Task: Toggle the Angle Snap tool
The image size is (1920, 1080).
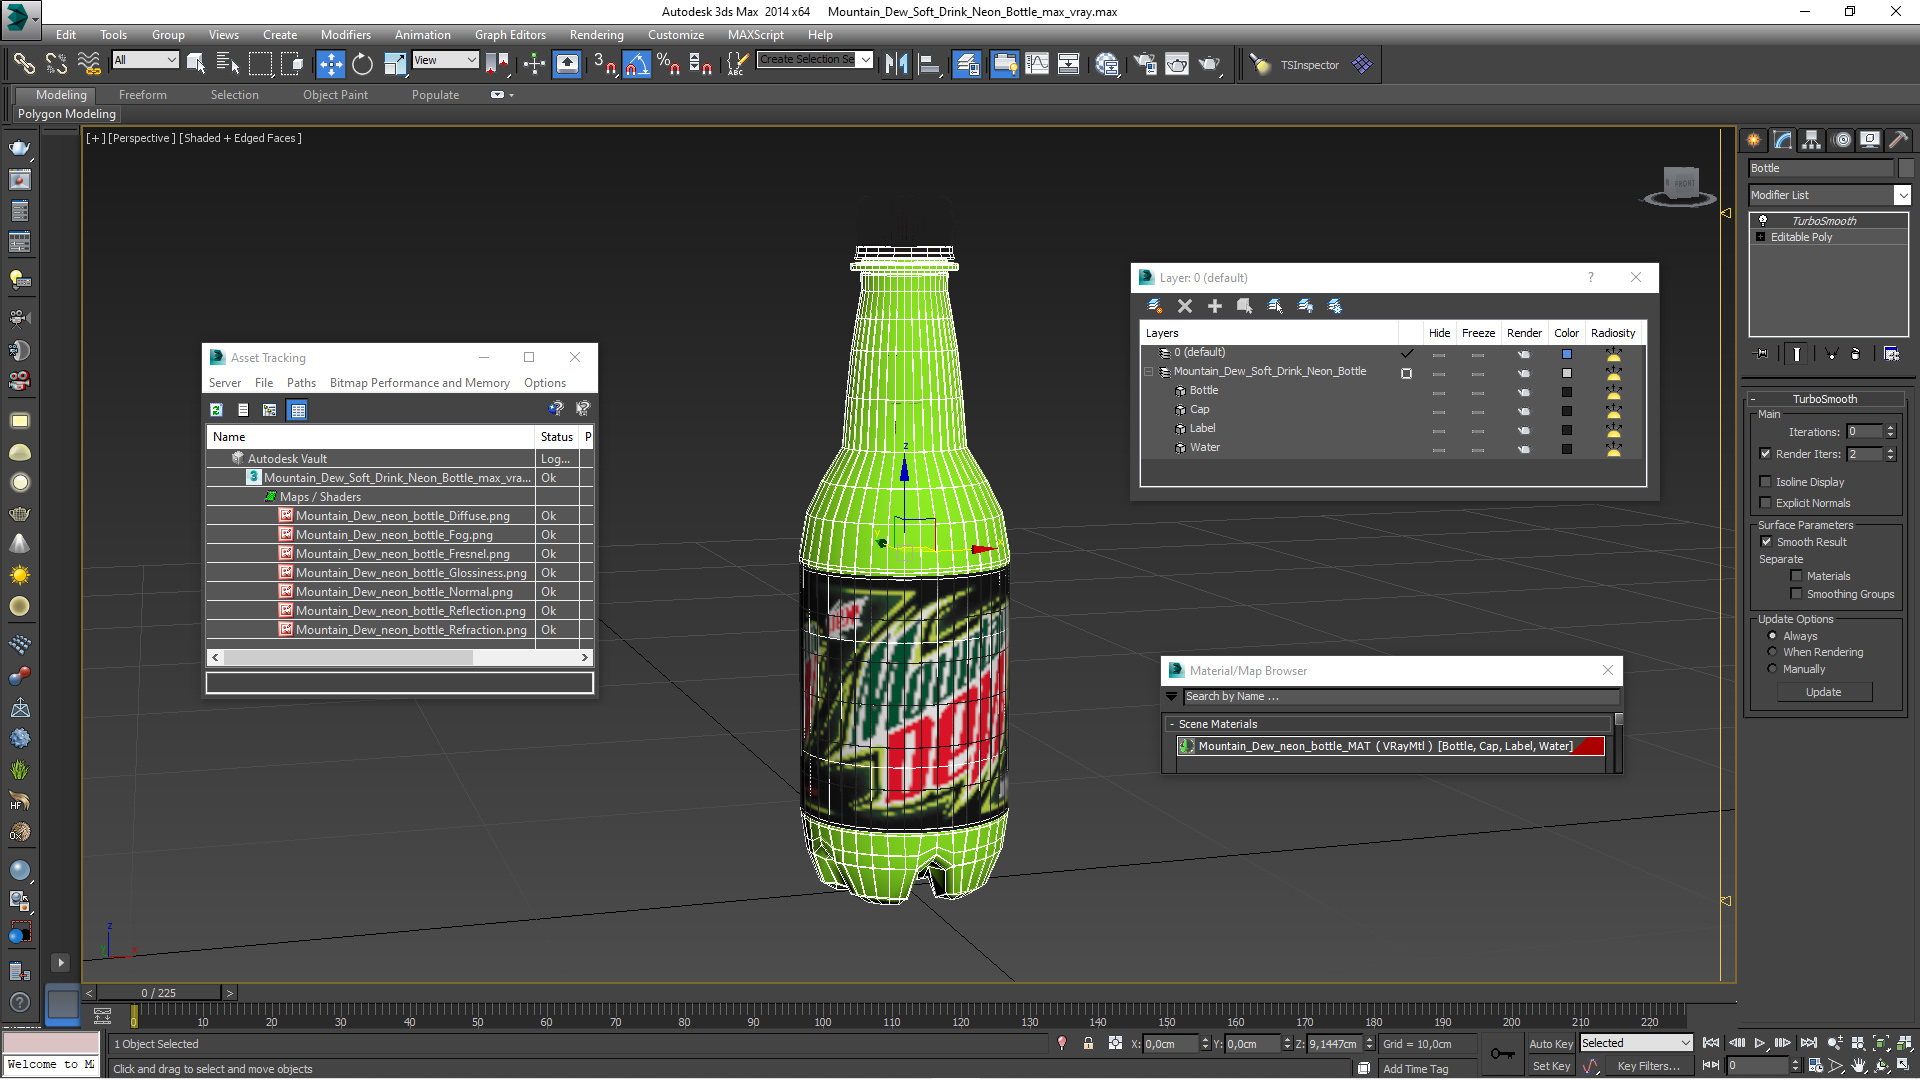Action: tap(637, 64)
